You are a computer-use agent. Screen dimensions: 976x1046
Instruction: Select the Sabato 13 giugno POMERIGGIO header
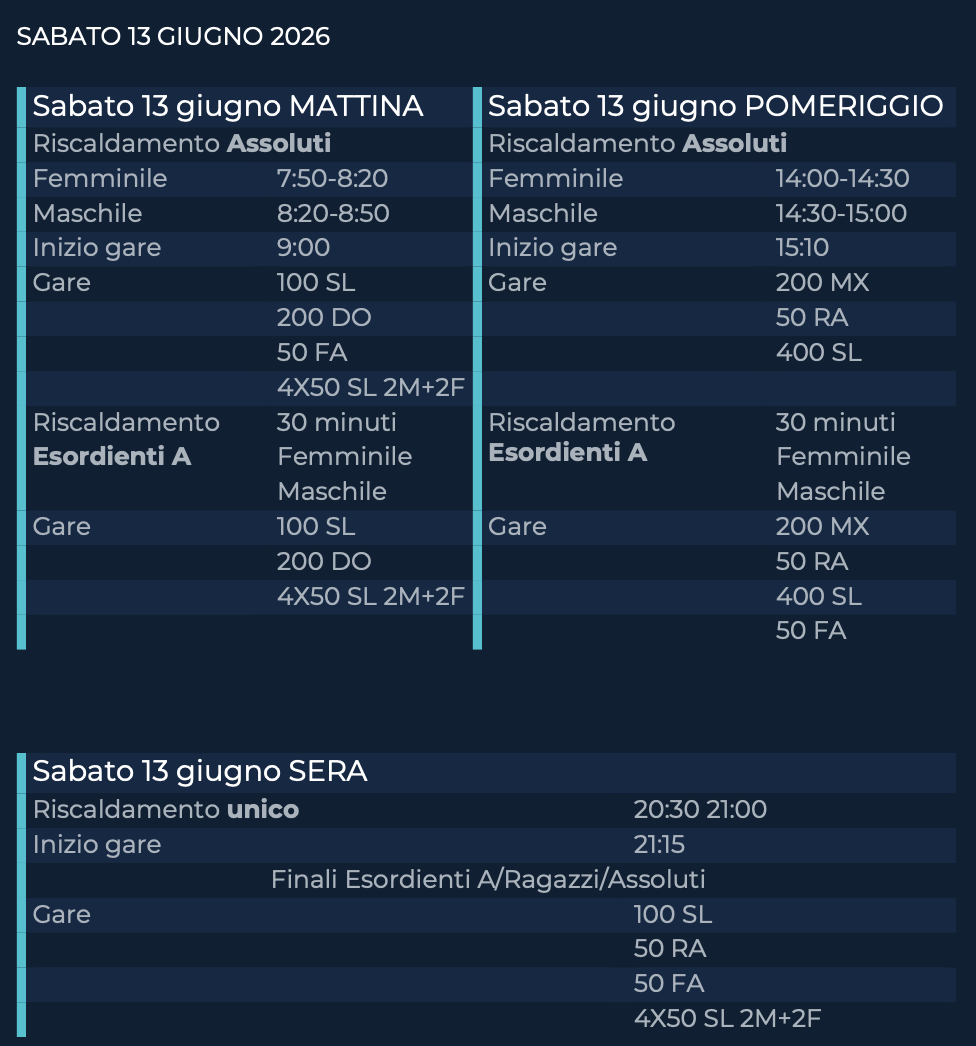click(x=715, y=106)
